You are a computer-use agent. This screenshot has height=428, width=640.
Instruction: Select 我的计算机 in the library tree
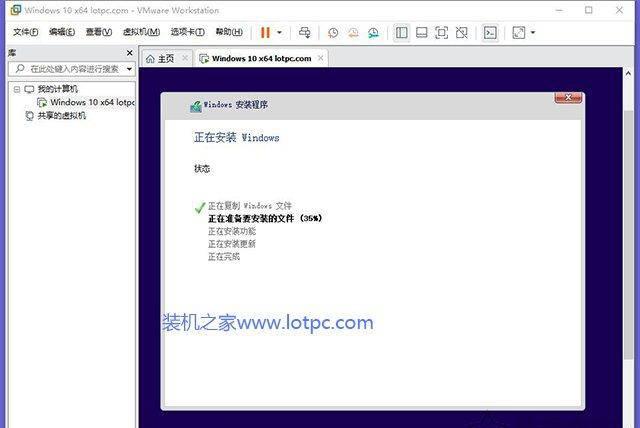[58, 89]
